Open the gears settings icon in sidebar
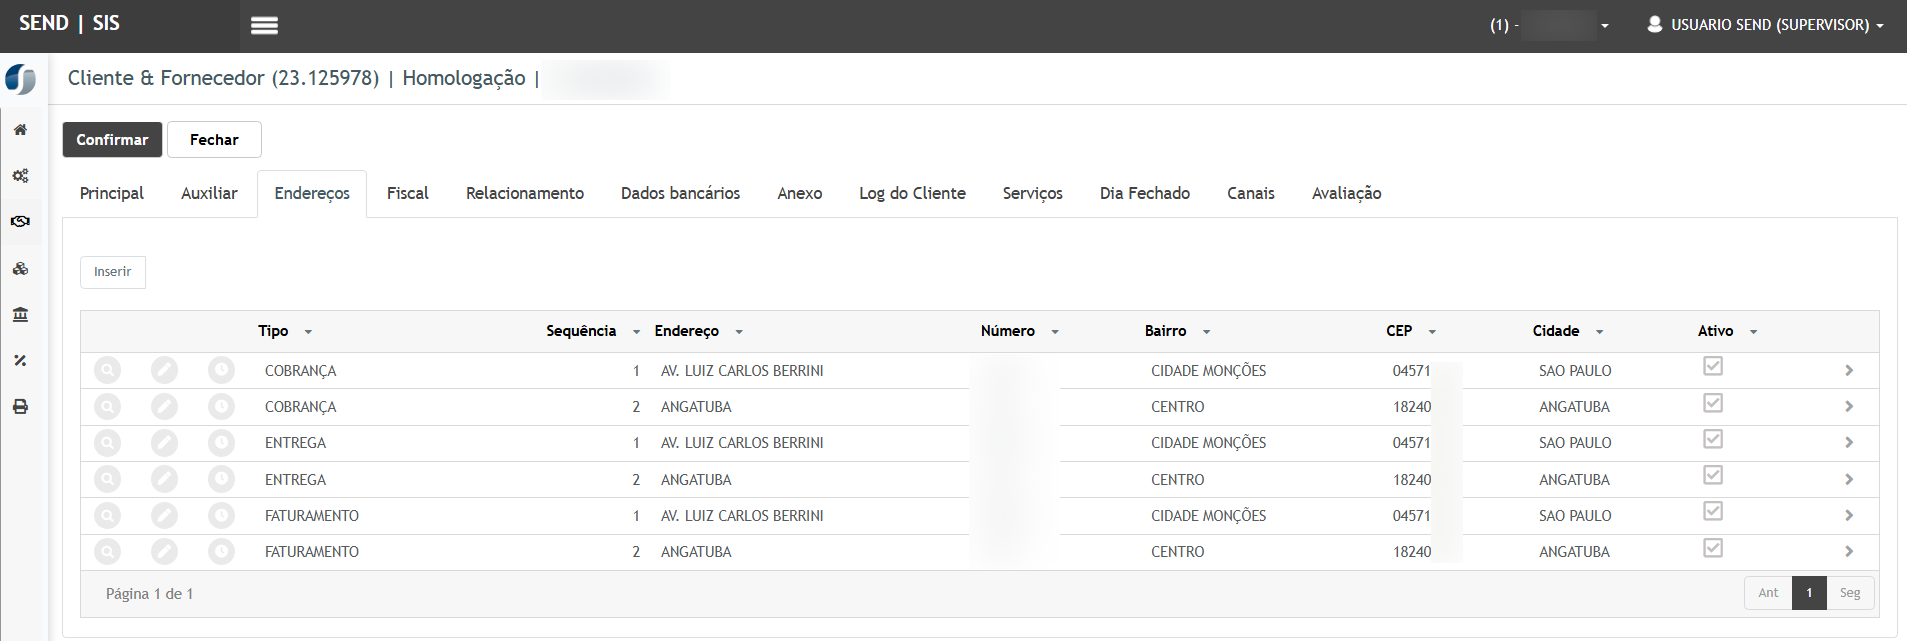The image size is (1907, 641). click(20, 176)
